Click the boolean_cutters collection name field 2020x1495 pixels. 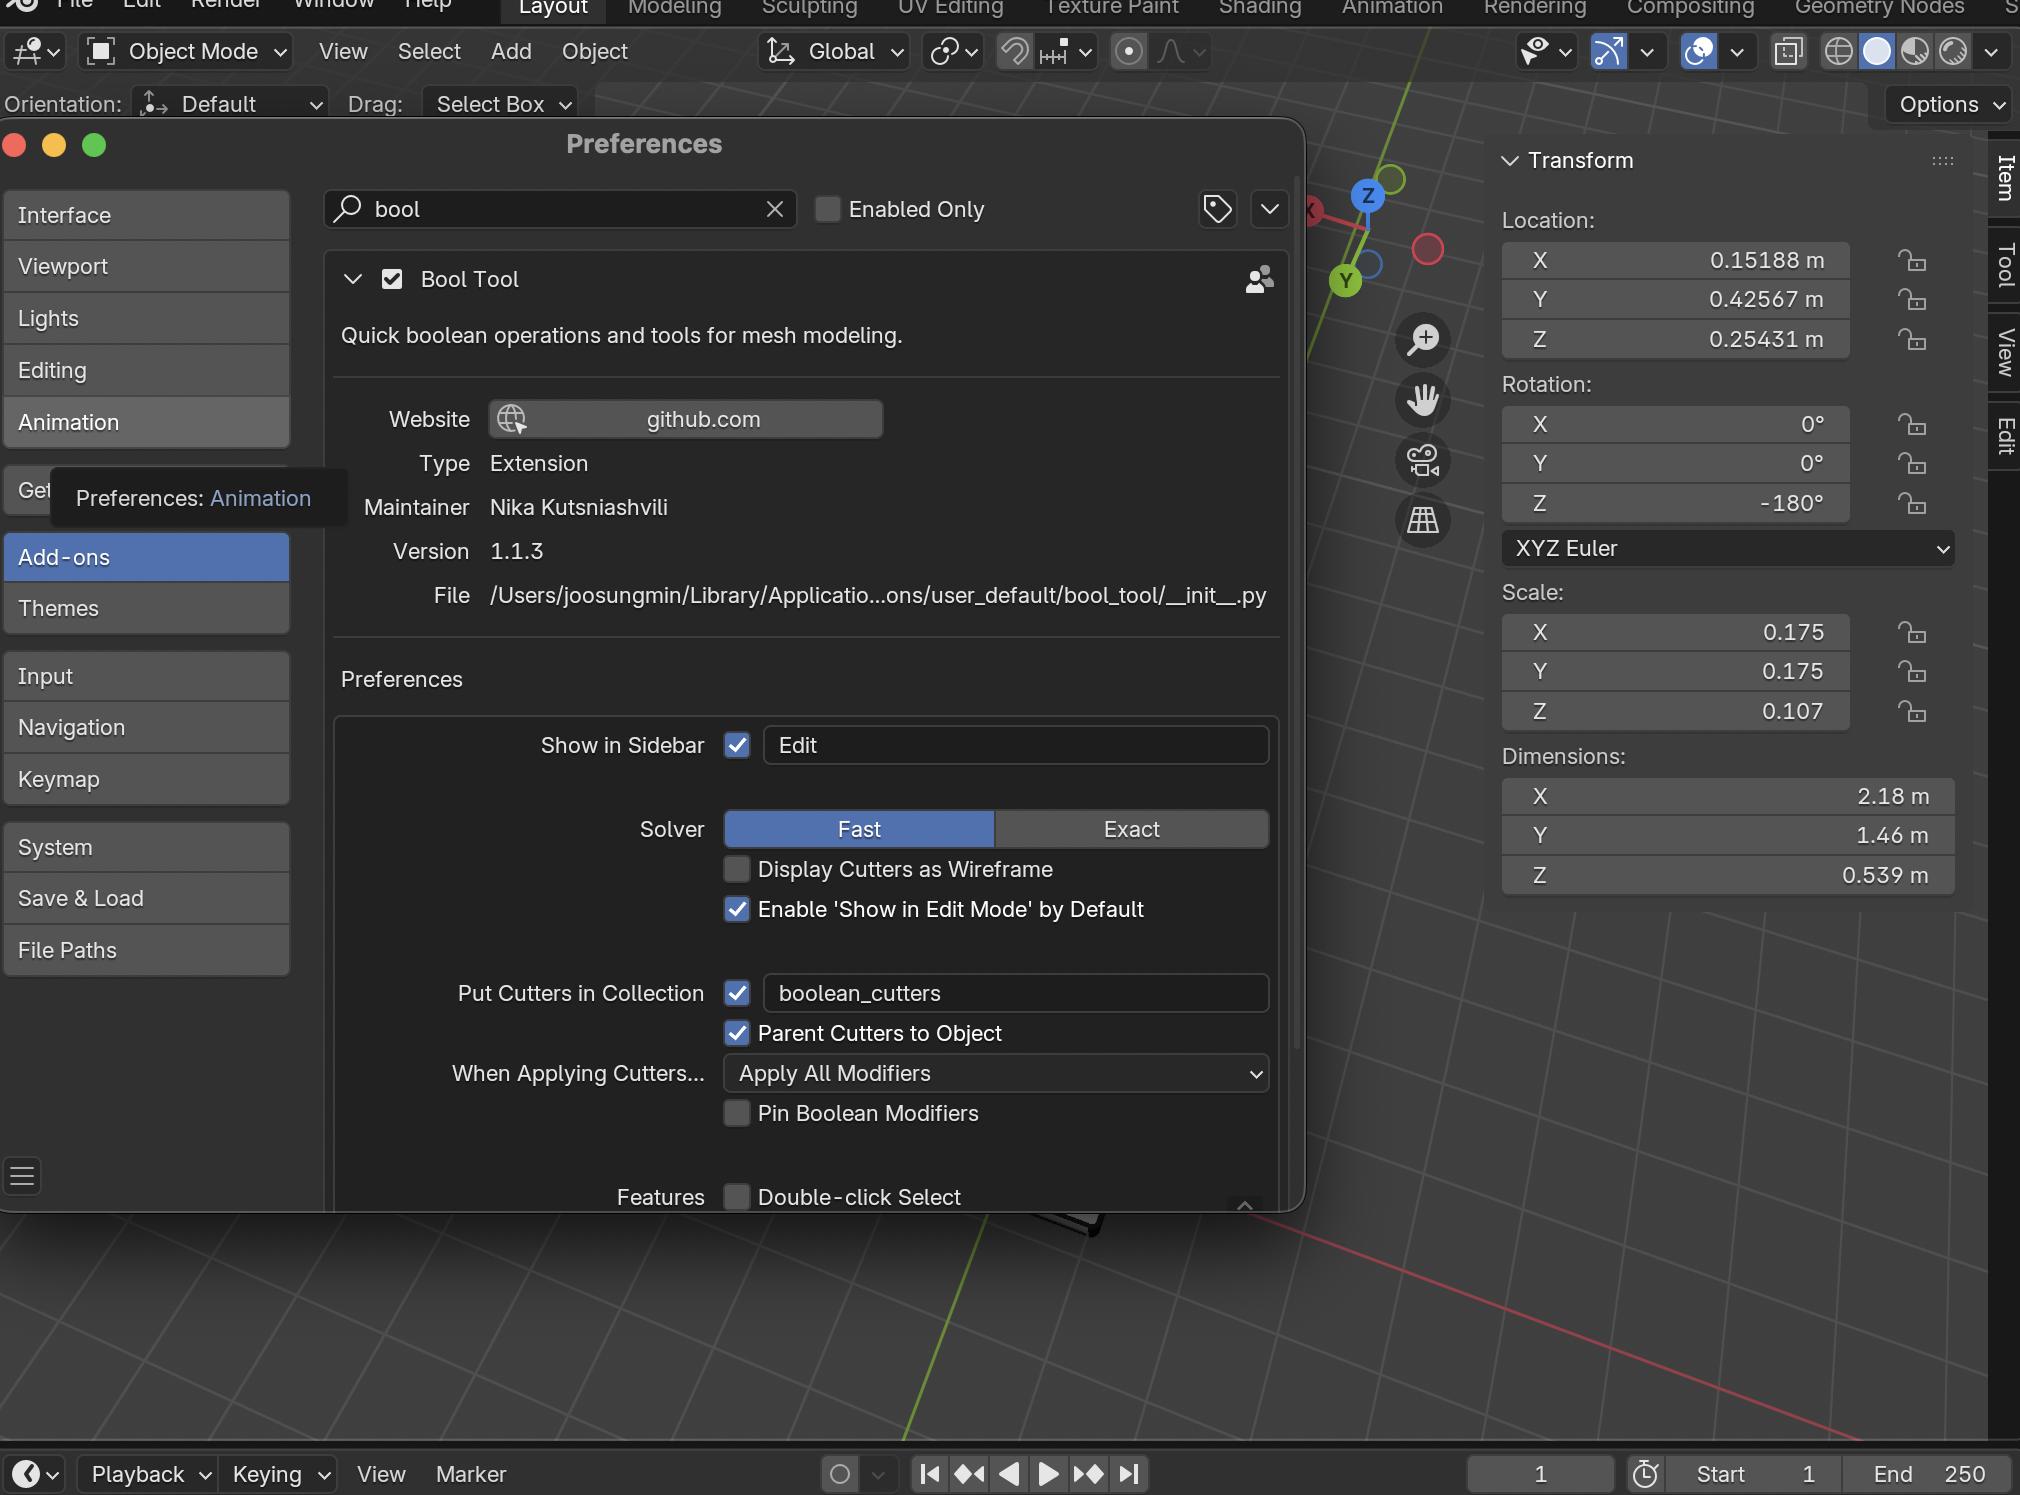(1016, 993)
